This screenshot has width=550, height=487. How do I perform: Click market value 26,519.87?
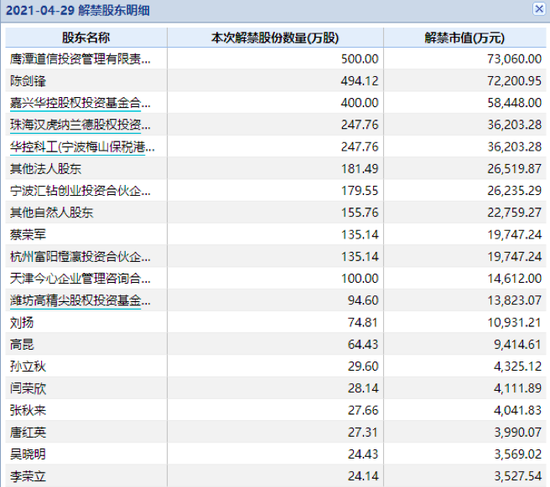(x=514, y=169)
